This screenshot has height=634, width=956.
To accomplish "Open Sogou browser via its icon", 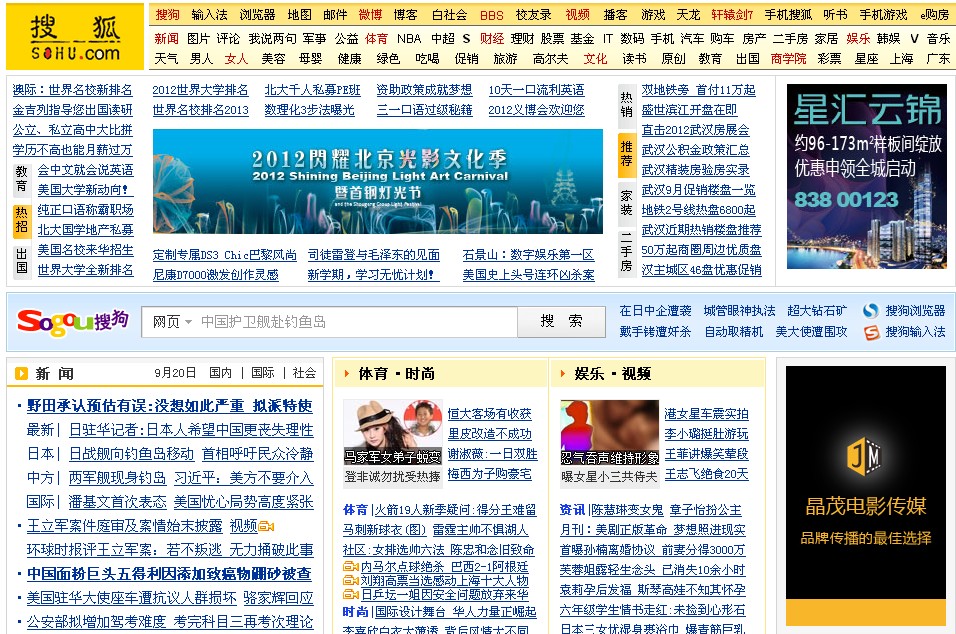I will point(871,311).
